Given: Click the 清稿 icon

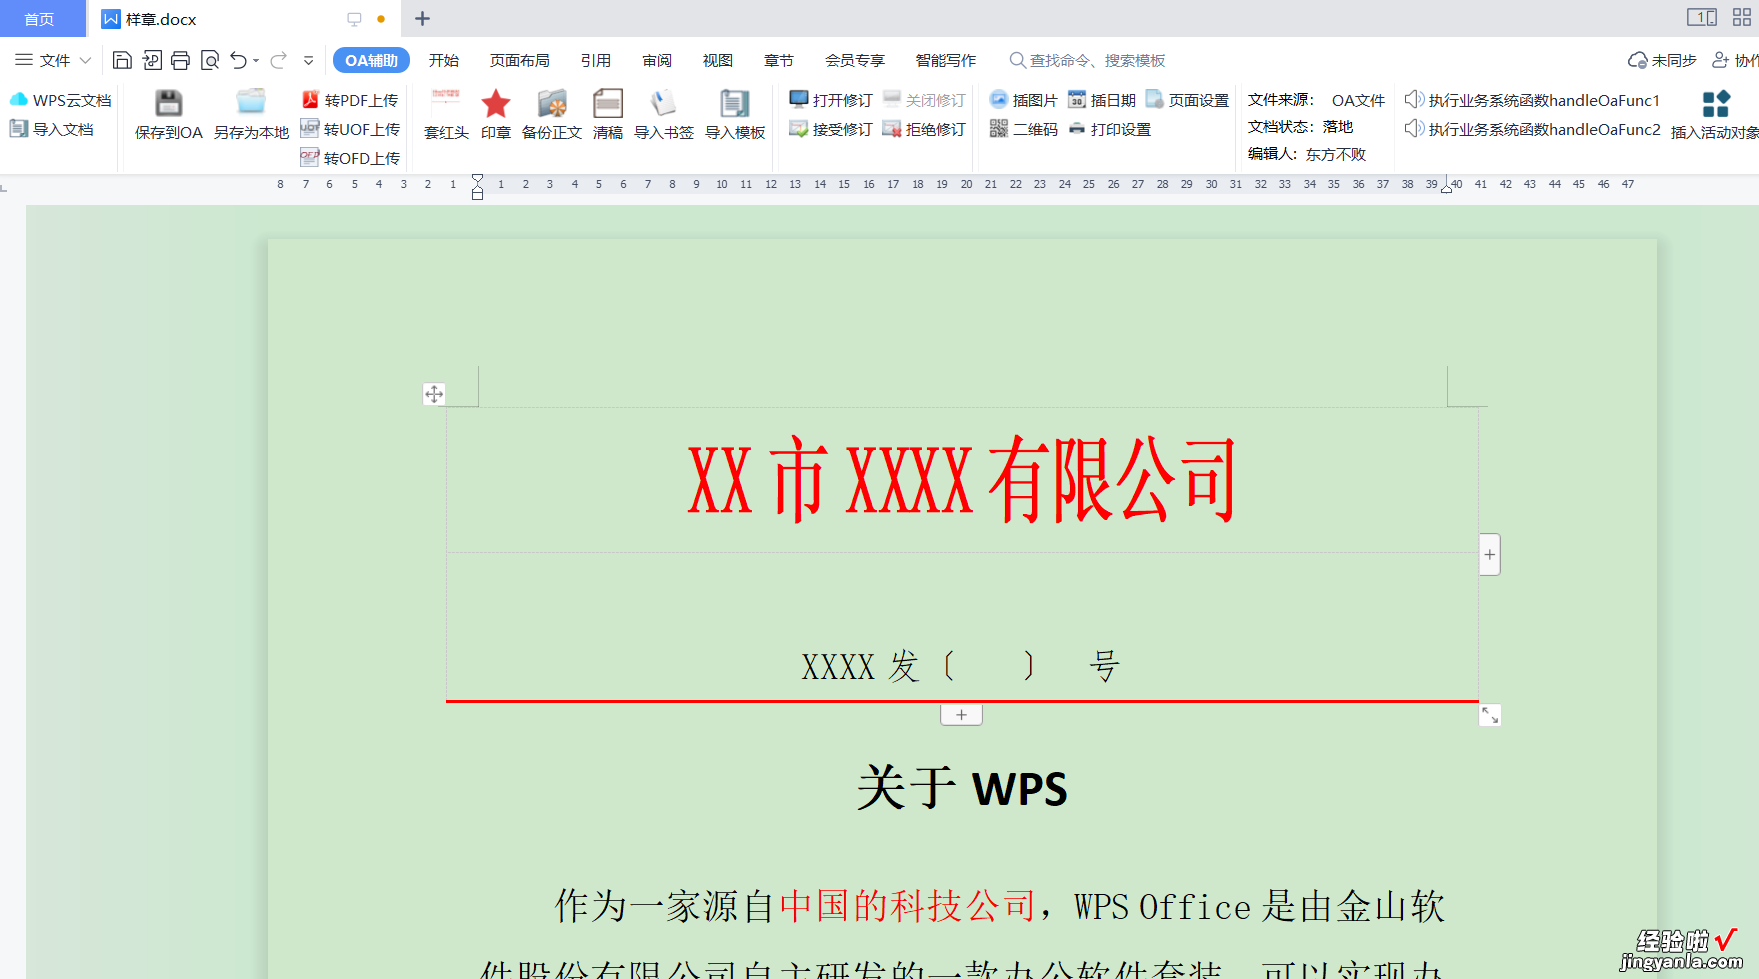Looking at the screenshot, I should pos(608,103).
